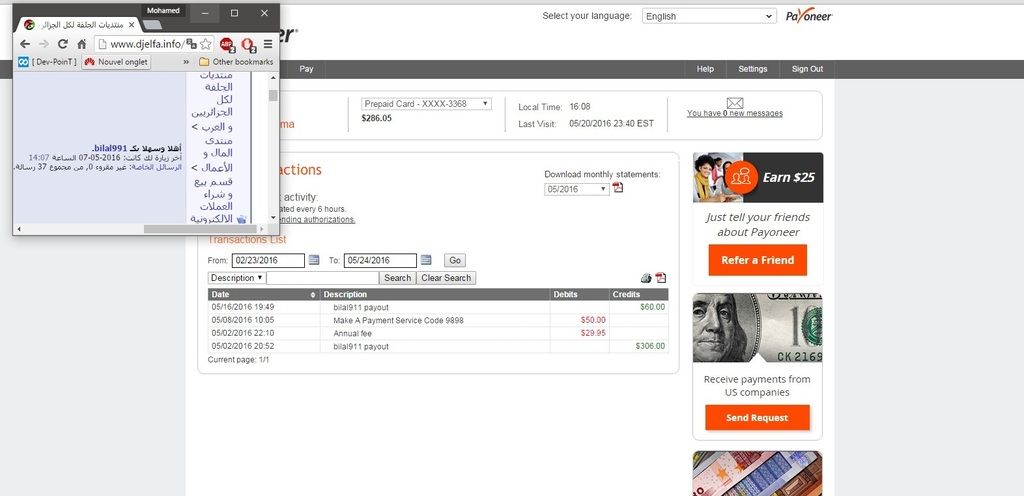Screen dimensions: 1024x496
Task: Click the $306.00 credit amount
Action: pos(650,347)
